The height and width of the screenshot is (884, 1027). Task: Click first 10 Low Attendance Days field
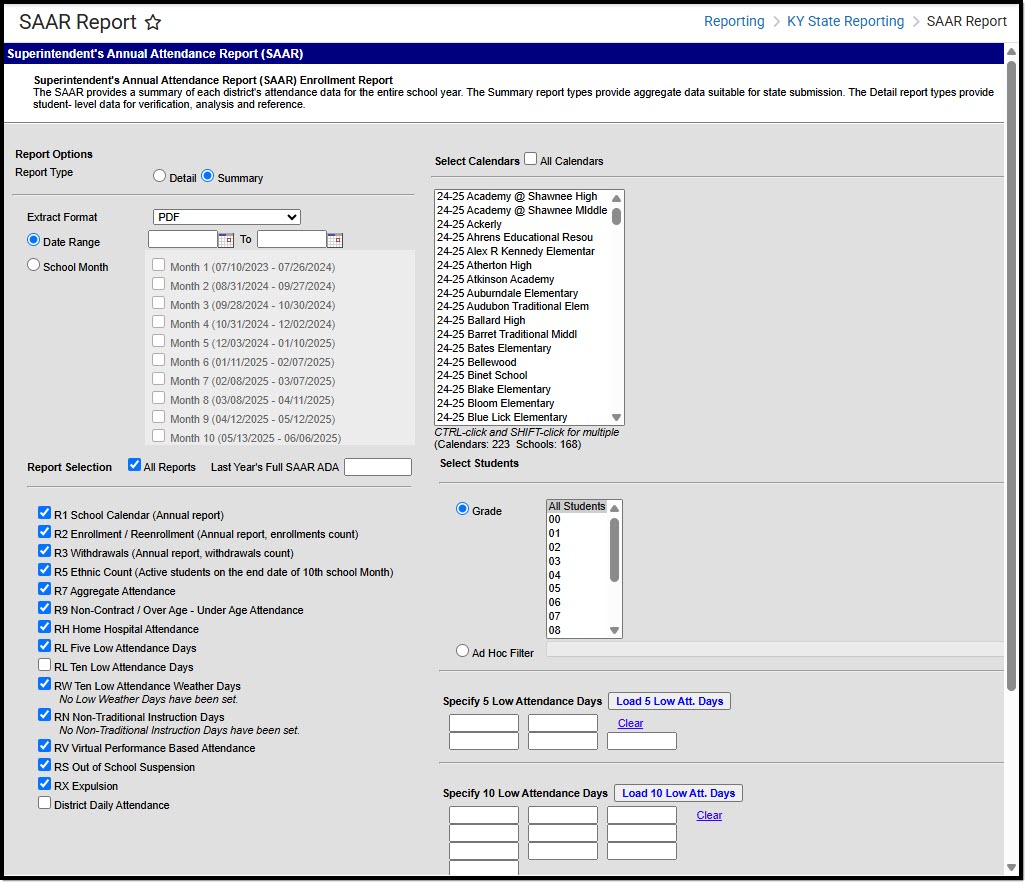pos(484,816)
